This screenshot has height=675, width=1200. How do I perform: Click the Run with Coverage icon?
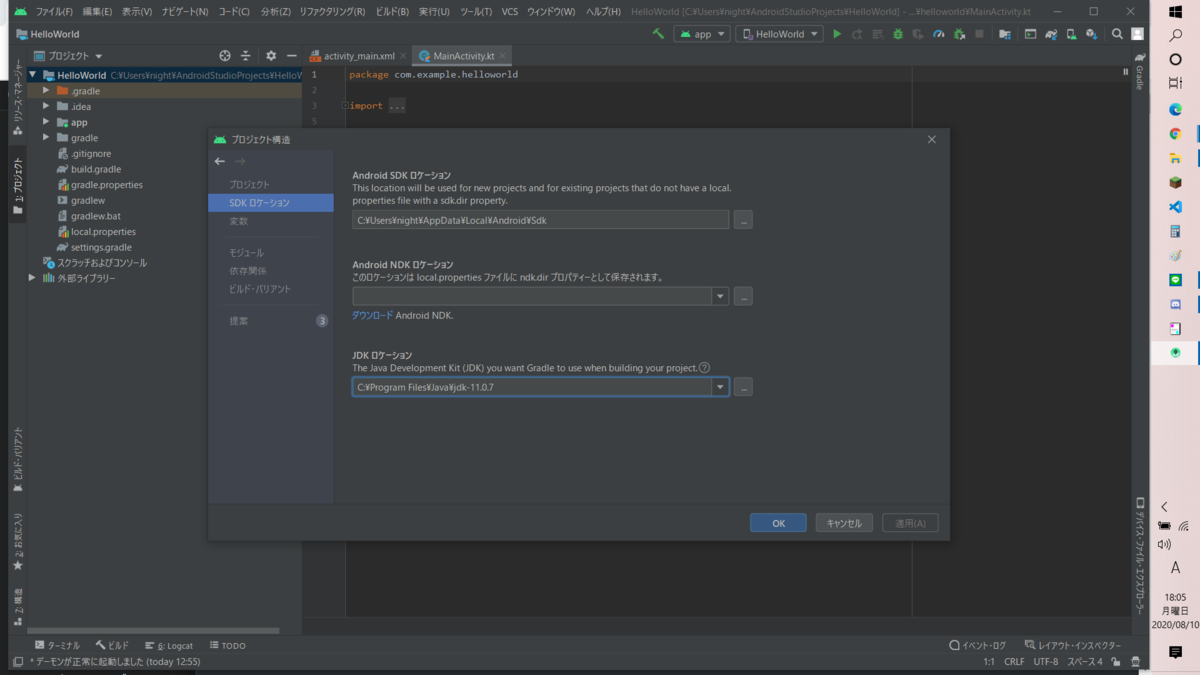[x=917, y=34]
